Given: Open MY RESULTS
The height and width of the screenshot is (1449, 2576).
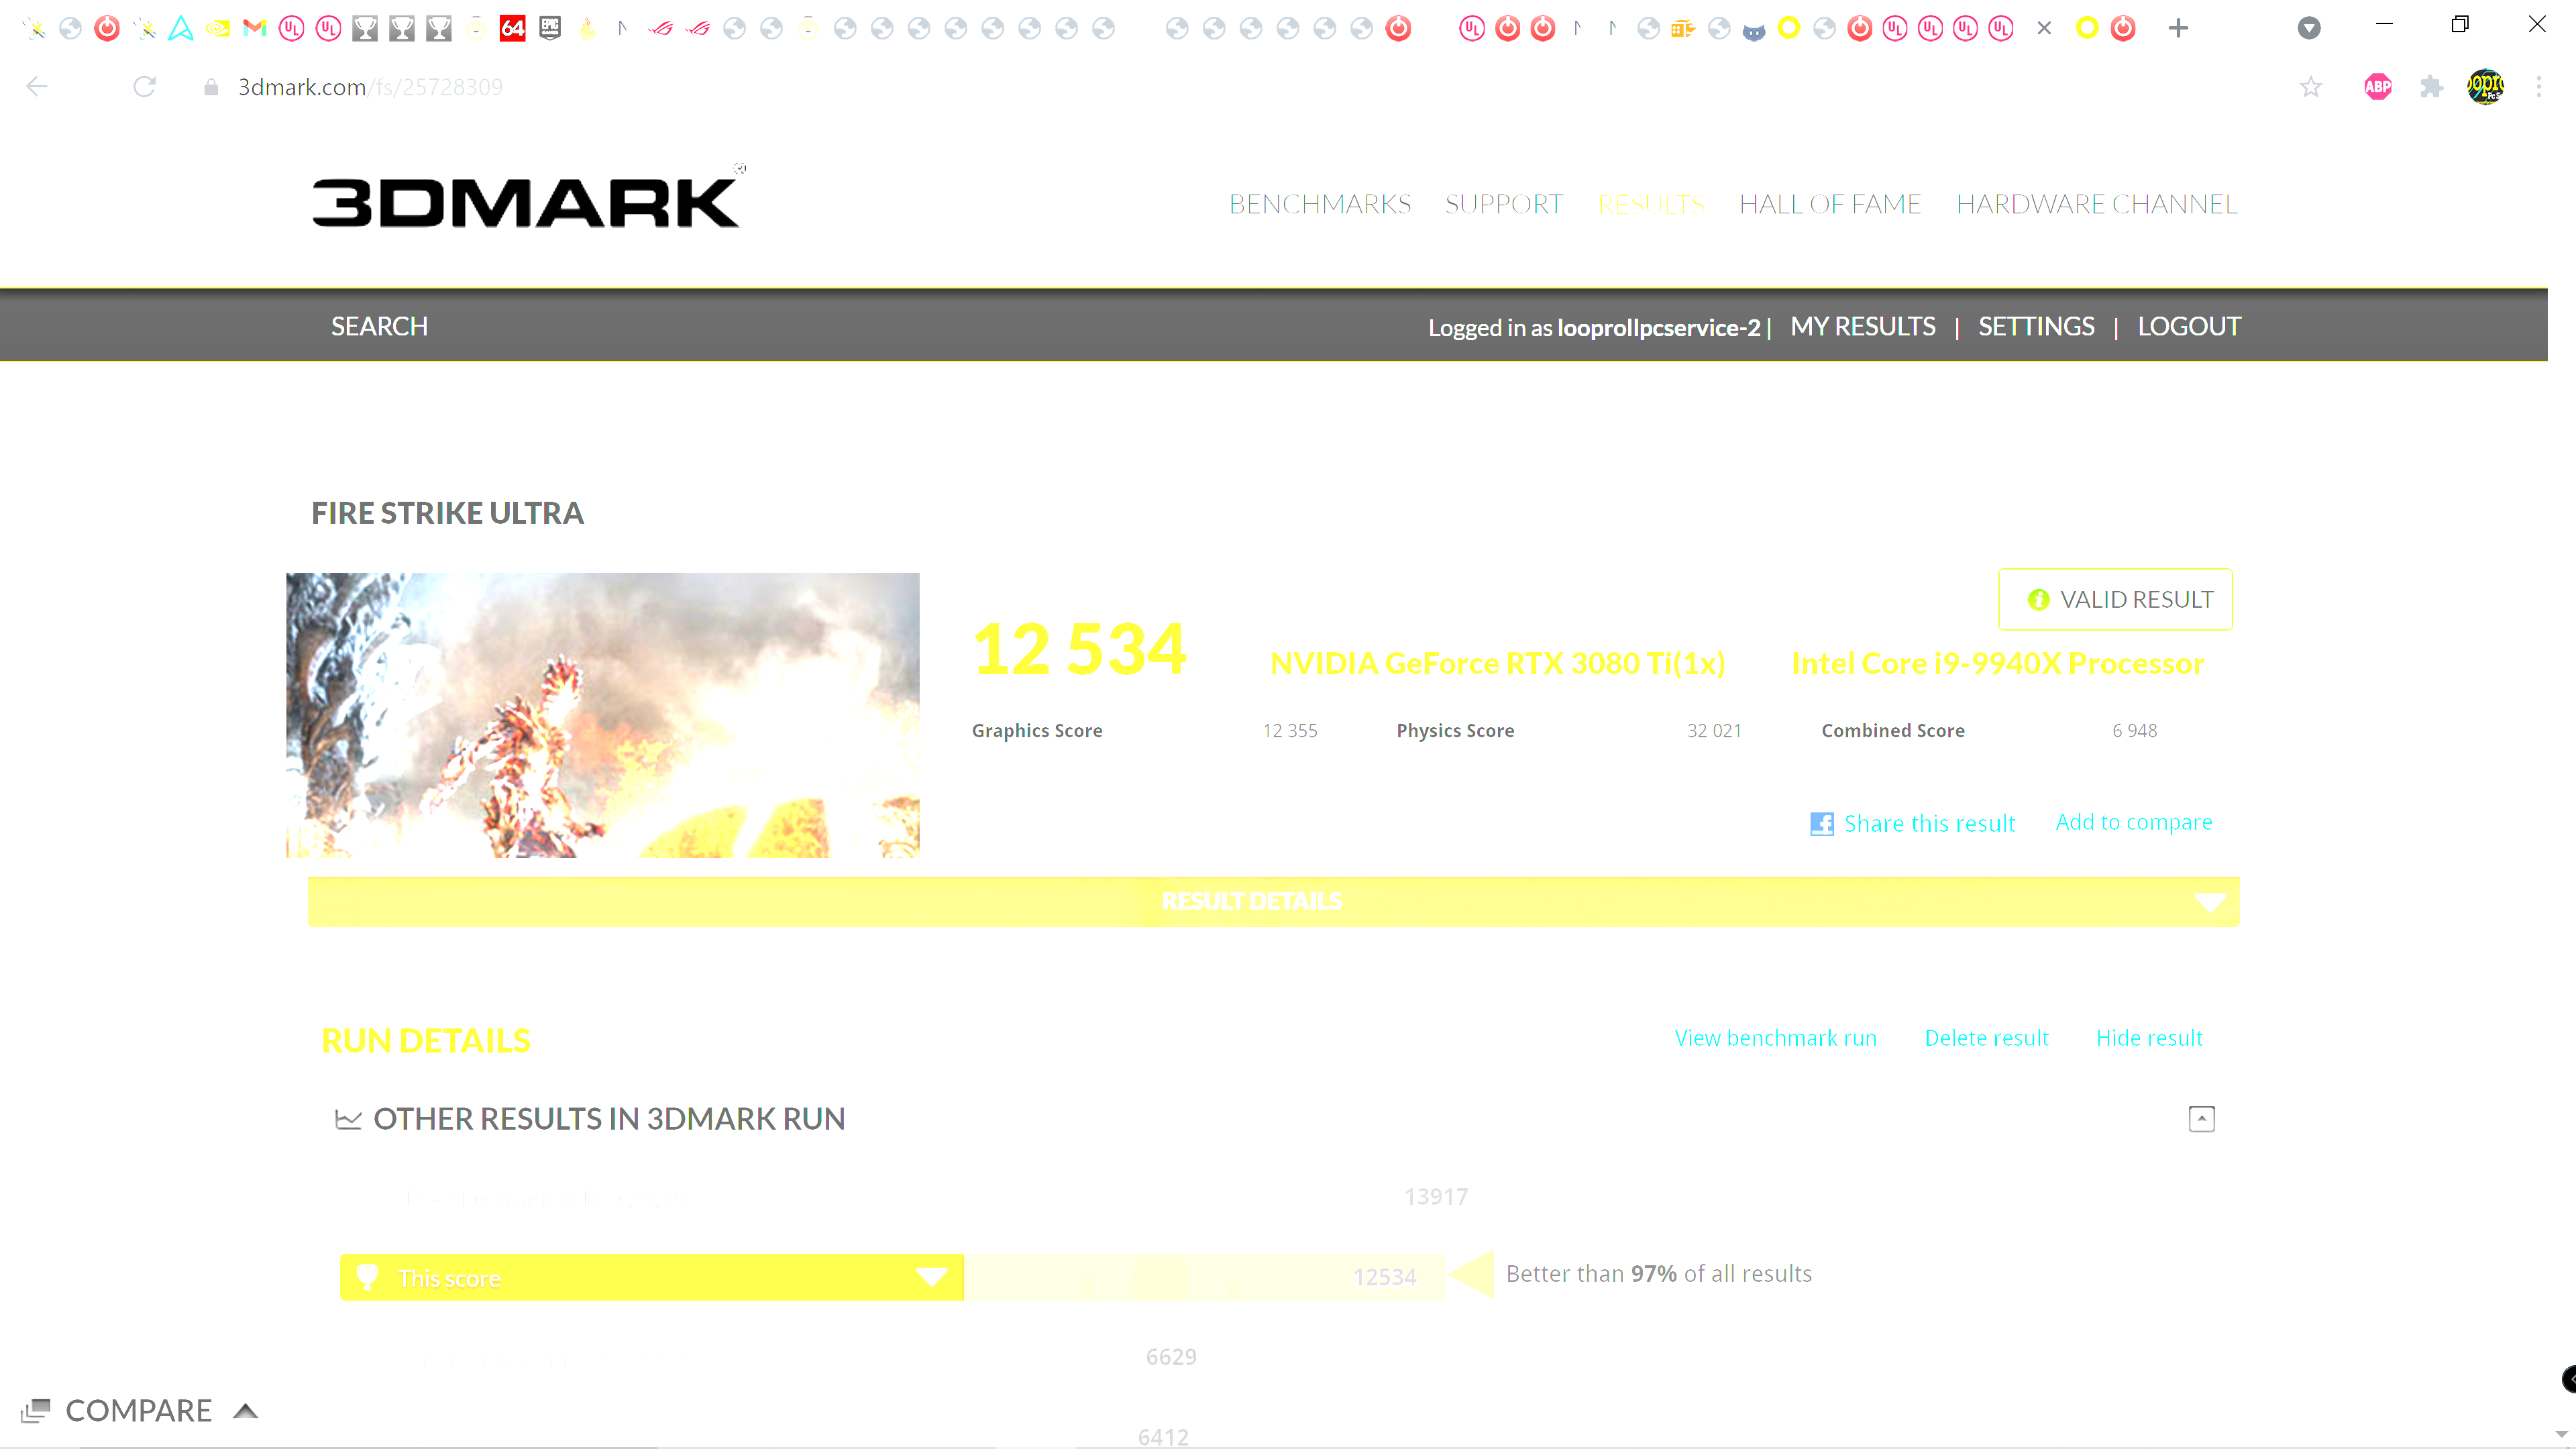Looking at the screenshot, I should pyautogui.click(x=1863, y=326).
